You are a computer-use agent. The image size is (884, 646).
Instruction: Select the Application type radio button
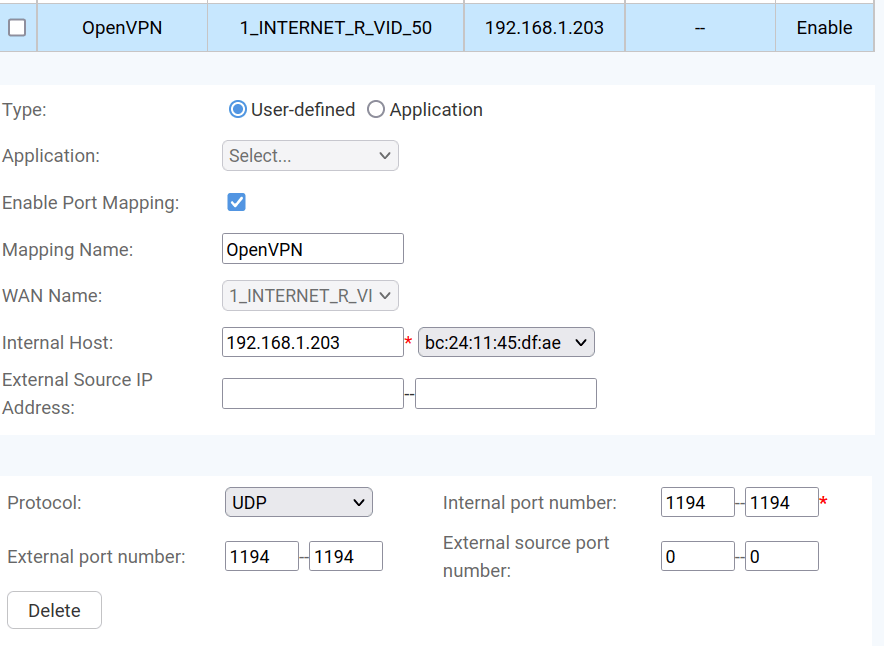coord(376,110)
